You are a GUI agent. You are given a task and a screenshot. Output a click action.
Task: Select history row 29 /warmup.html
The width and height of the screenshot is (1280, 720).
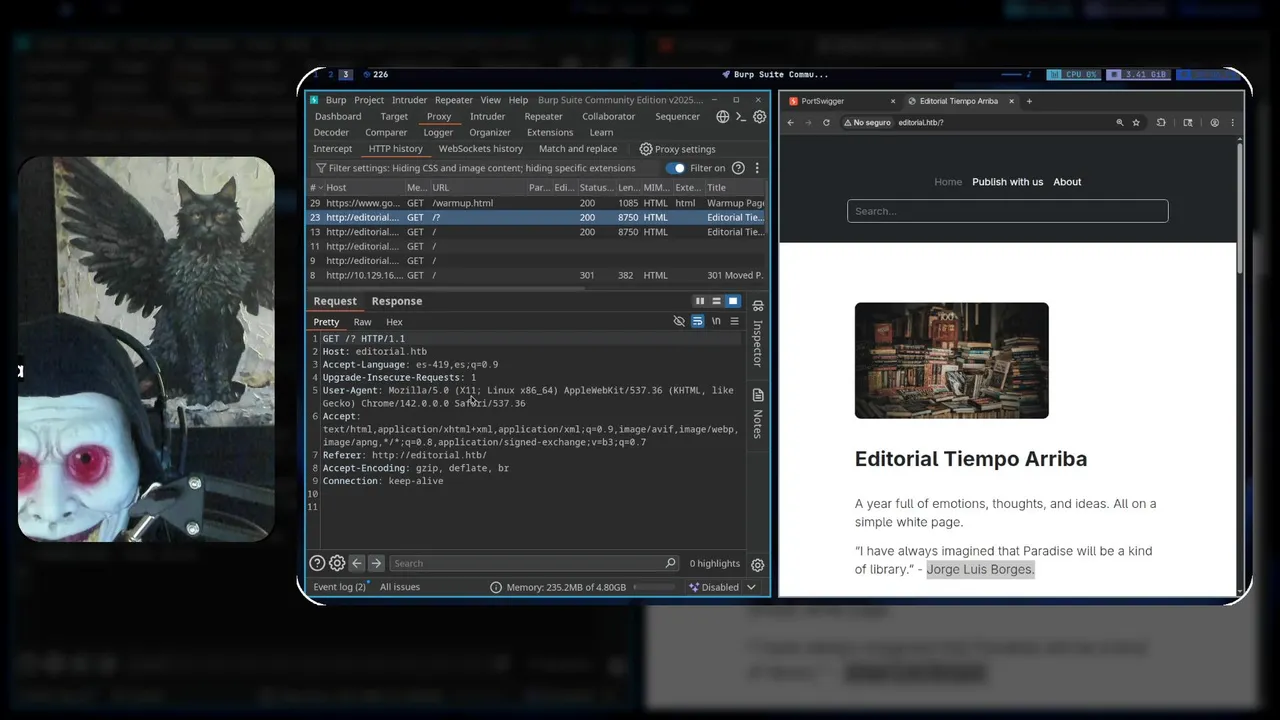[x=538, y=203]
